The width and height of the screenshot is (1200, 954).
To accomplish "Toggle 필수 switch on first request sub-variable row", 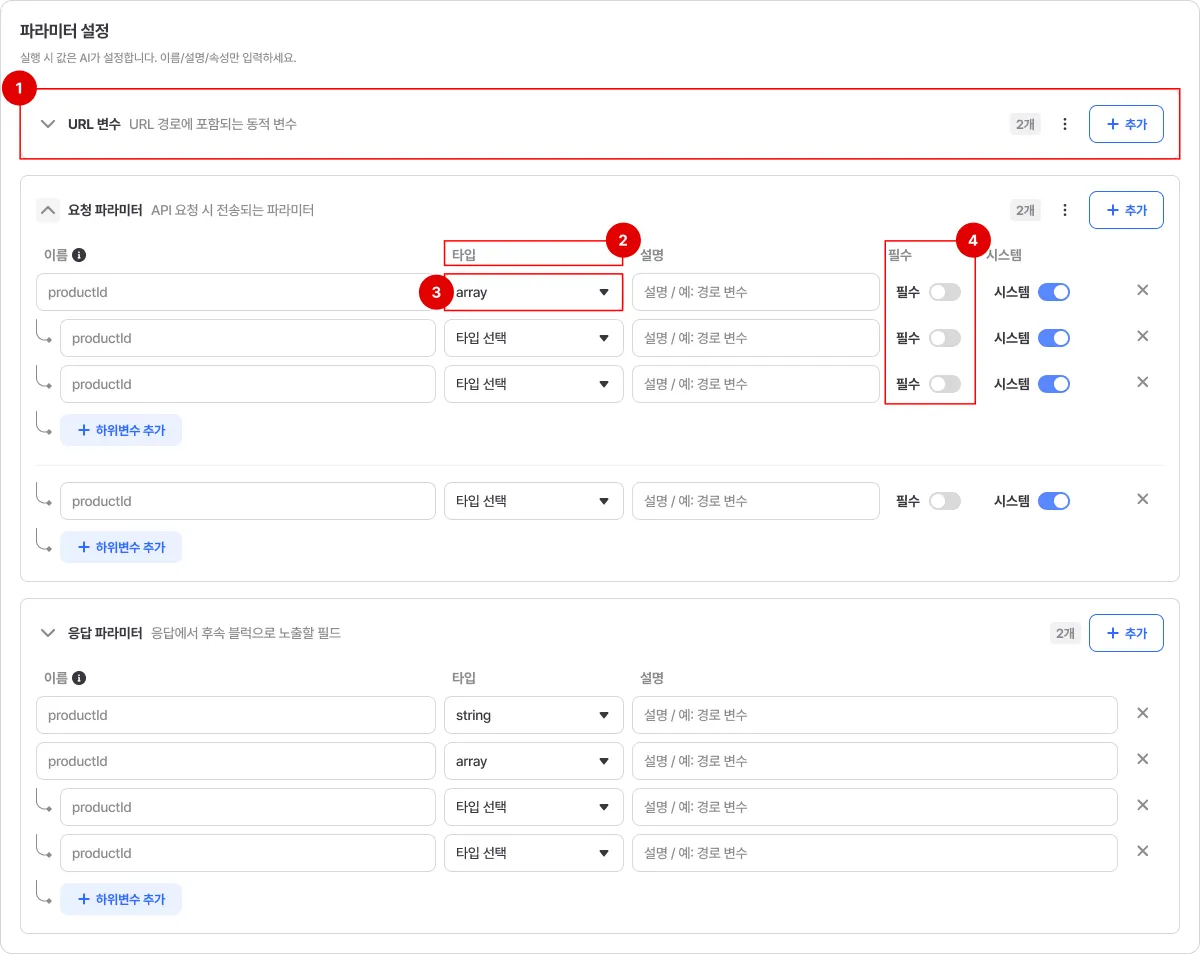I will coord(945,338).
